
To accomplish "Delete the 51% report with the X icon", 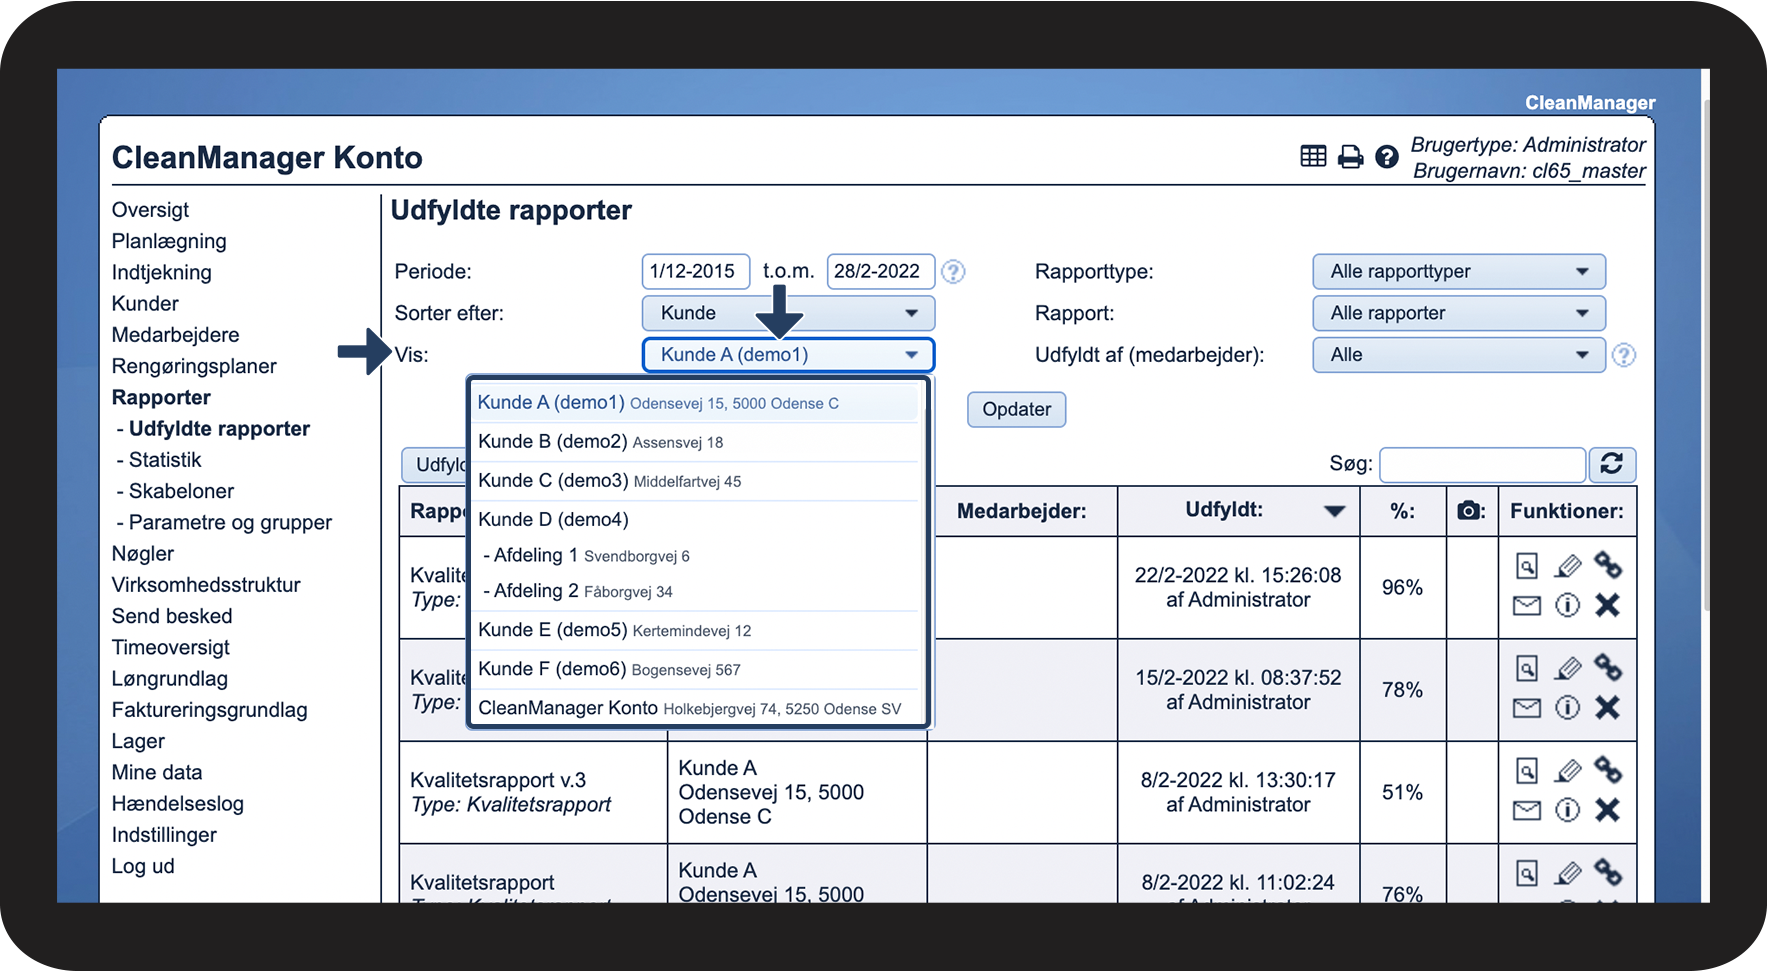I will (x=1607, y=810).
